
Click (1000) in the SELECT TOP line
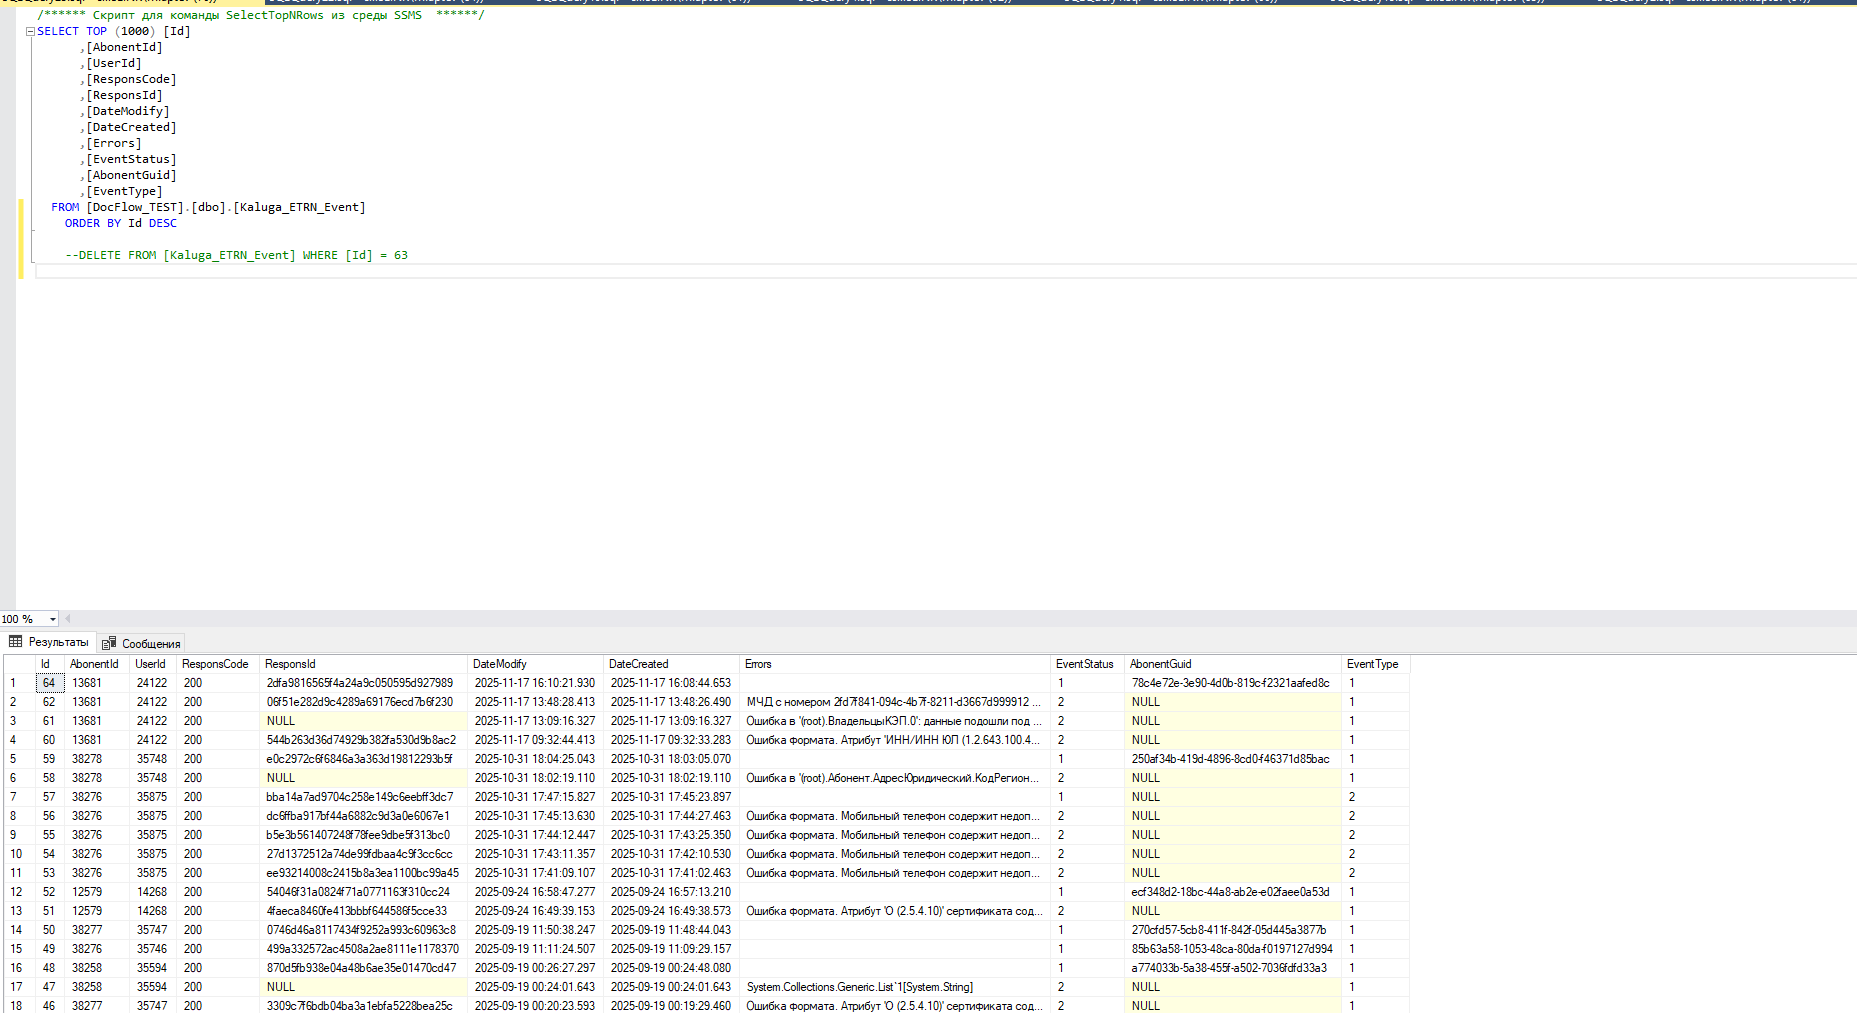click(135, 32)
